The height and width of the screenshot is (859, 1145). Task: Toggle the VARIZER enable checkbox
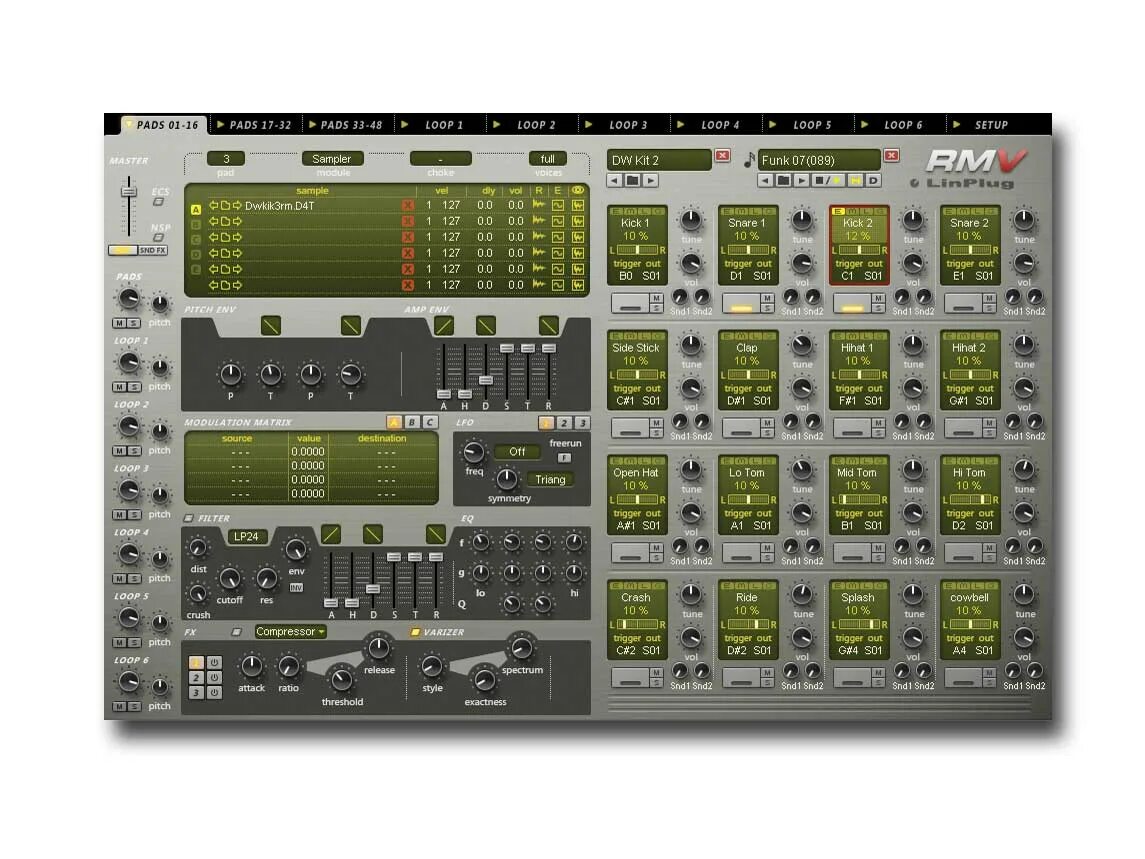(414, 633)
